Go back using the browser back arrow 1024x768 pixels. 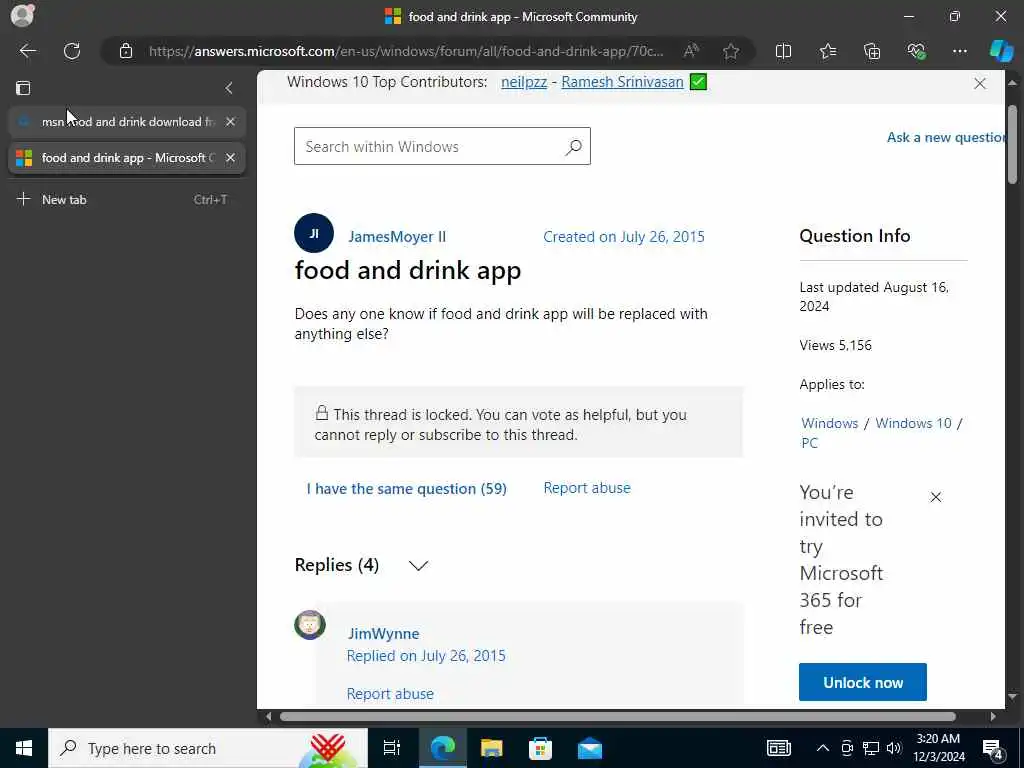click(27, 51)
